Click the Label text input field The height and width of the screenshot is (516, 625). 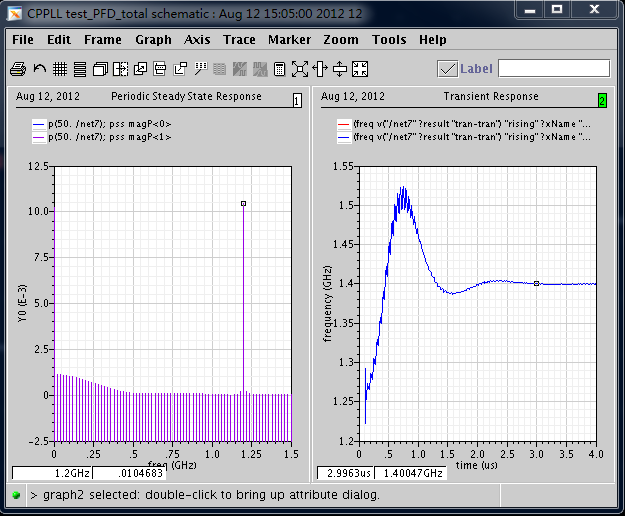coord(554,69)
